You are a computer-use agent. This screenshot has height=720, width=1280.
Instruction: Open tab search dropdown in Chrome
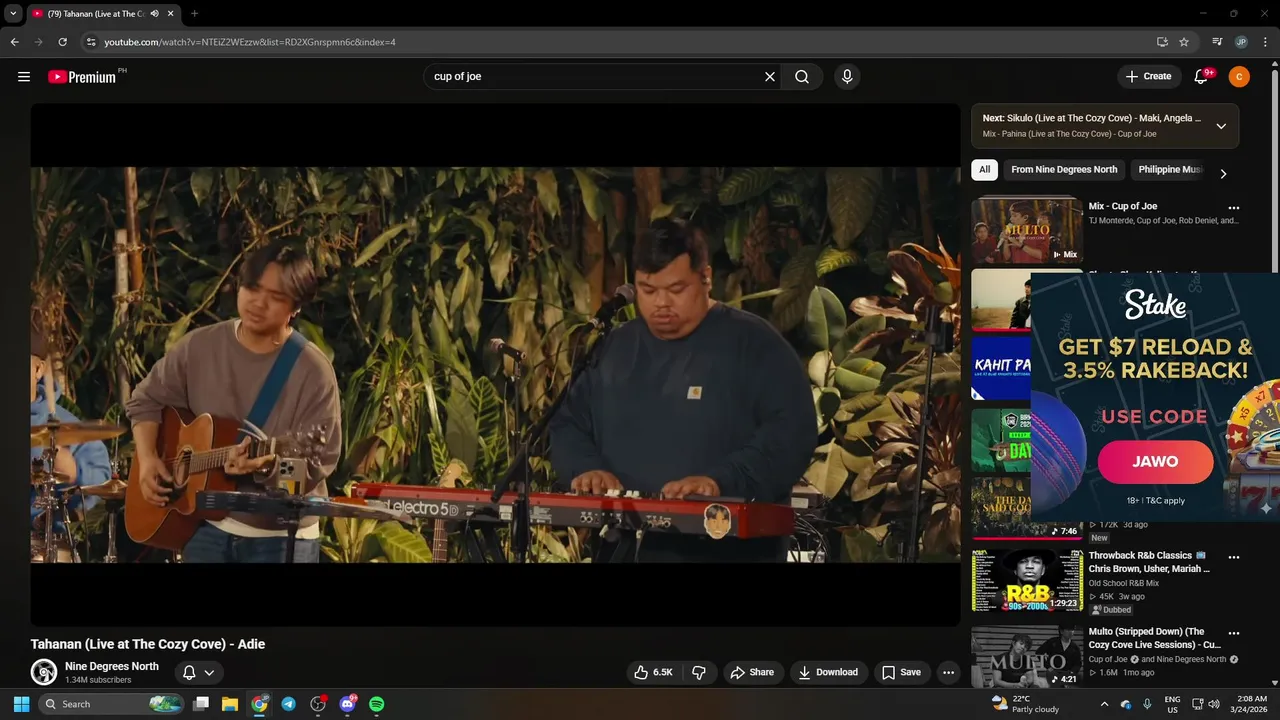click(x=13, y=14)
